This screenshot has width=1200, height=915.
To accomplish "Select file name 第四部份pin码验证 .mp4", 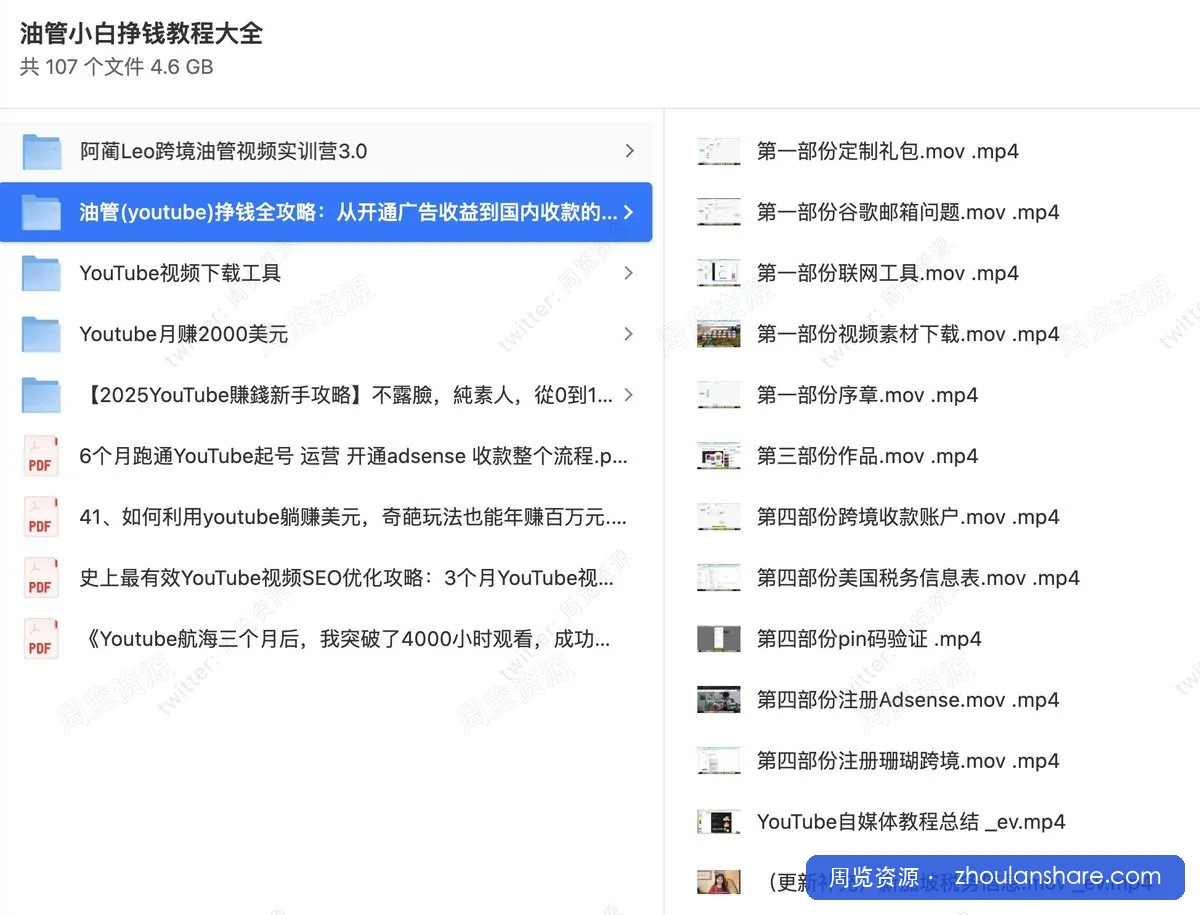I will [869, 639].
